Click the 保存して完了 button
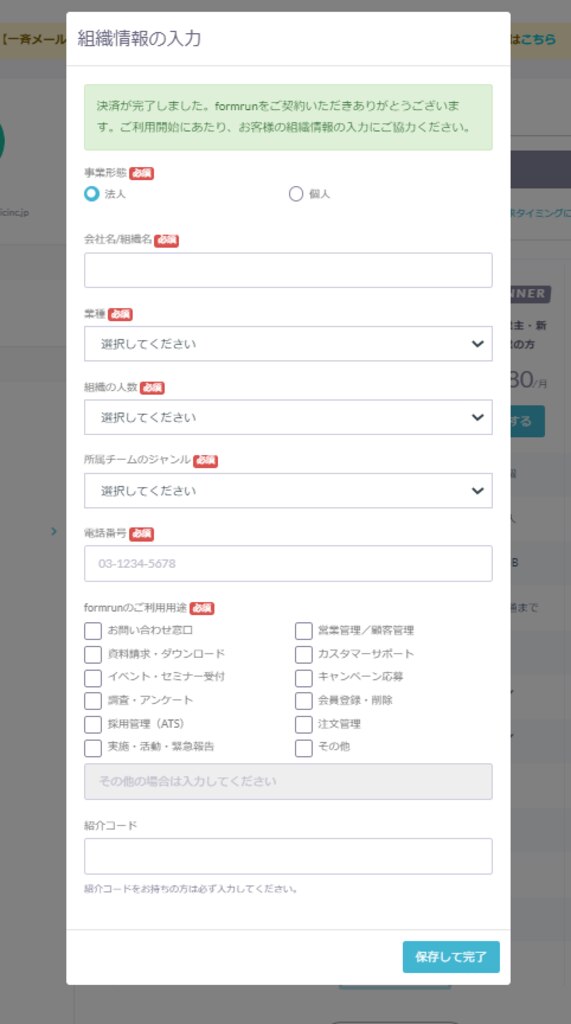This screenshot has height=1024, width=571. coord(451,957)
